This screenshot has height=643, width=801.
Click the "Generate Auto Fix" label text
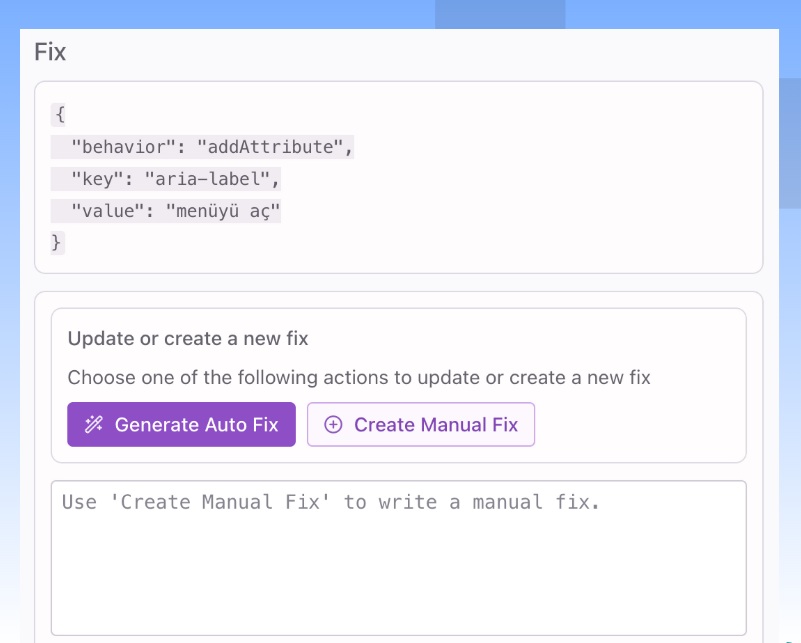tap(196, 425)
